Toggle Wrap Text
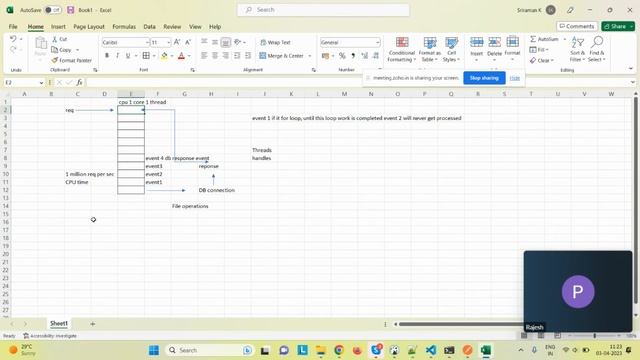This screenshot has width=640, height=360. point(275,42)
